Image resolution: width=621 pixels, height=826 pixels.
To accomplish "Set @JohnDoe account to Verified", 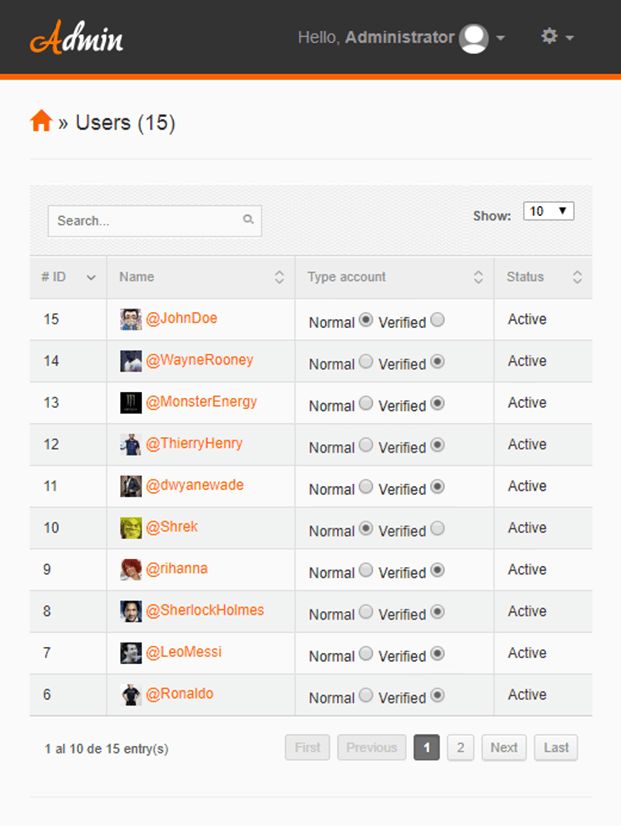I will (x=438, y=320).
